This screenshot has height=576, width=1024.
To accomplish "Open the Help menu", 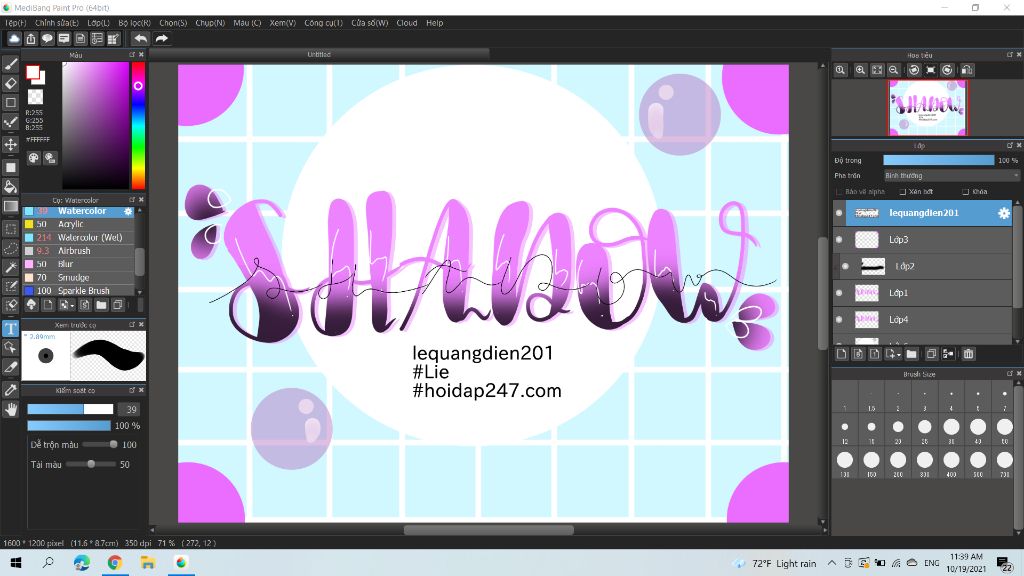I will (435, 23).
